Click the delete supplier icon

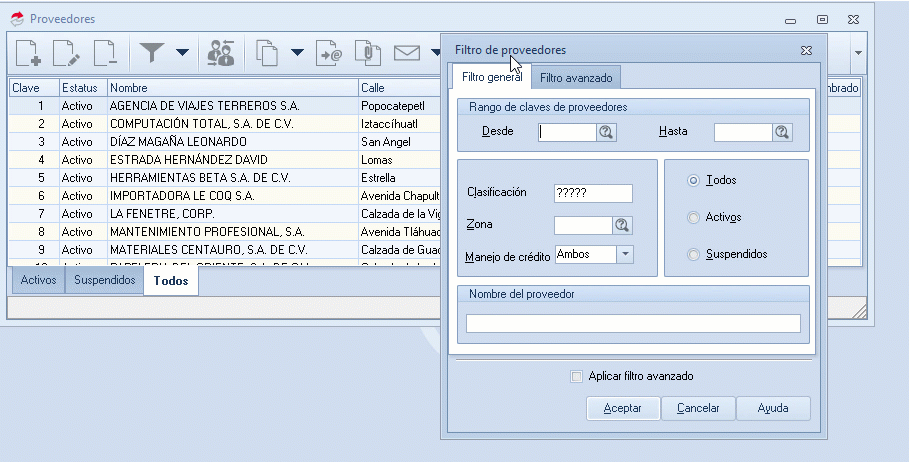click(x=105, y=53)
